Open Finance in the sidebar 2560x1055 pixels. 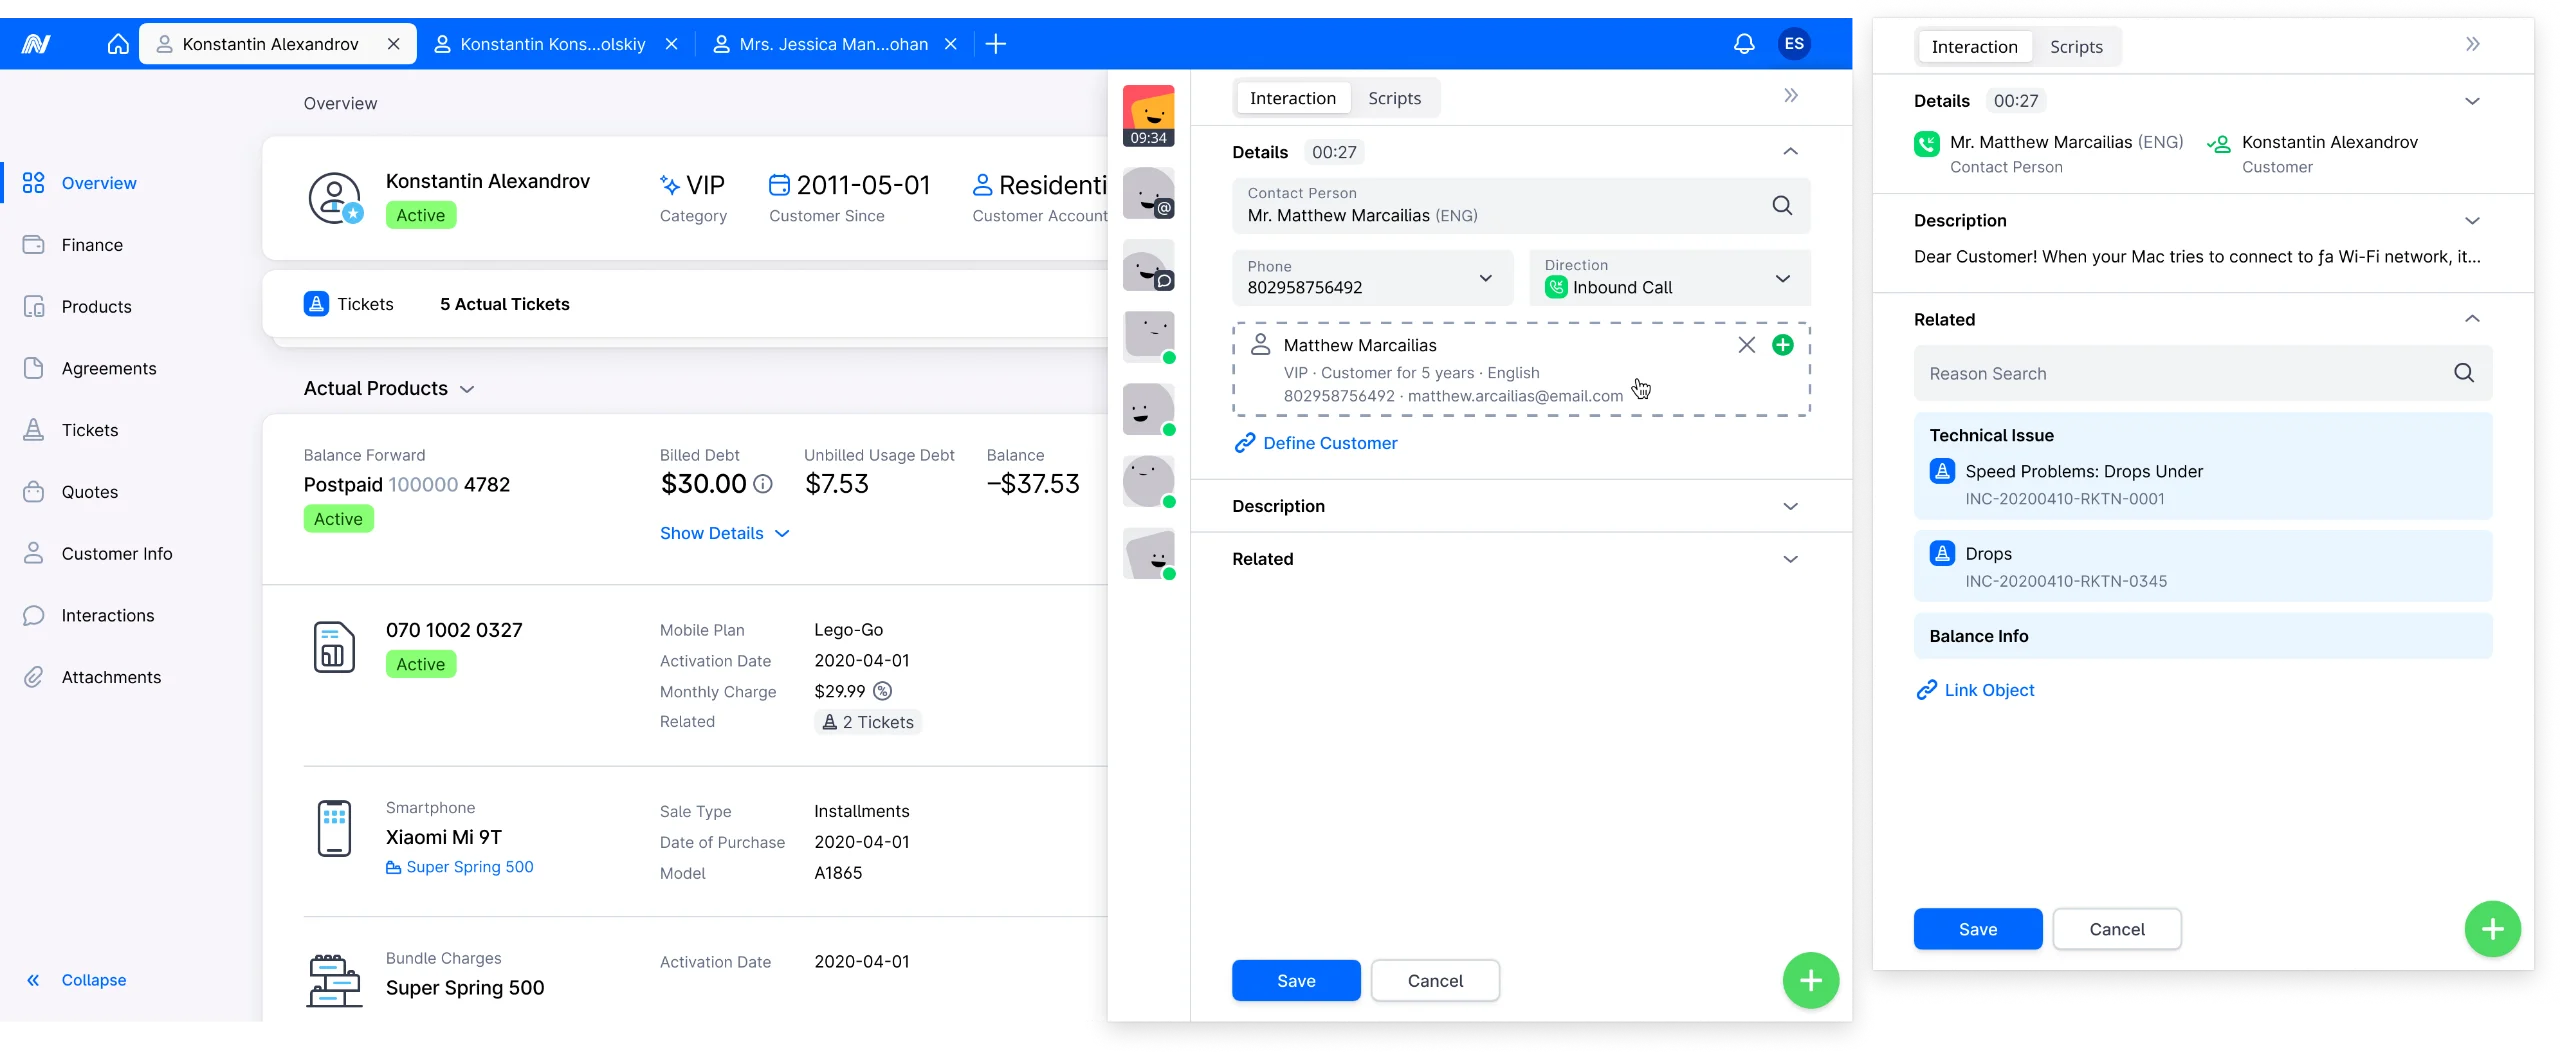(92, 245)
